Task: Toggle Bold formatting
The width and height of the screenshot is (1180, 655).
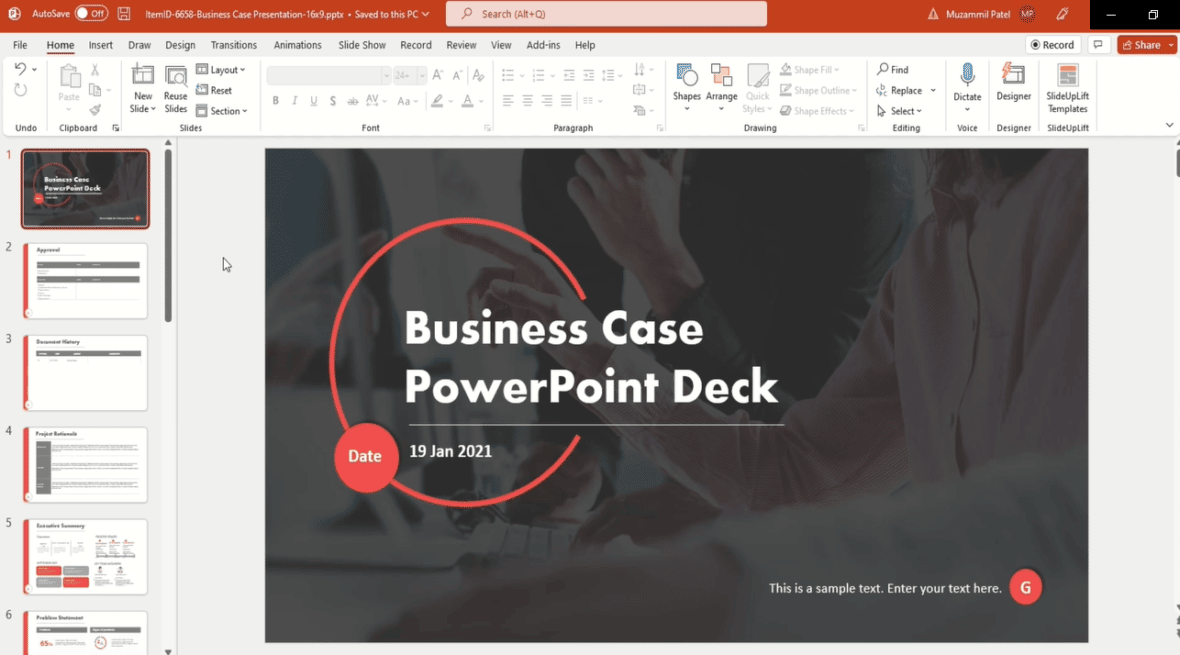Action: pos(276,101)
